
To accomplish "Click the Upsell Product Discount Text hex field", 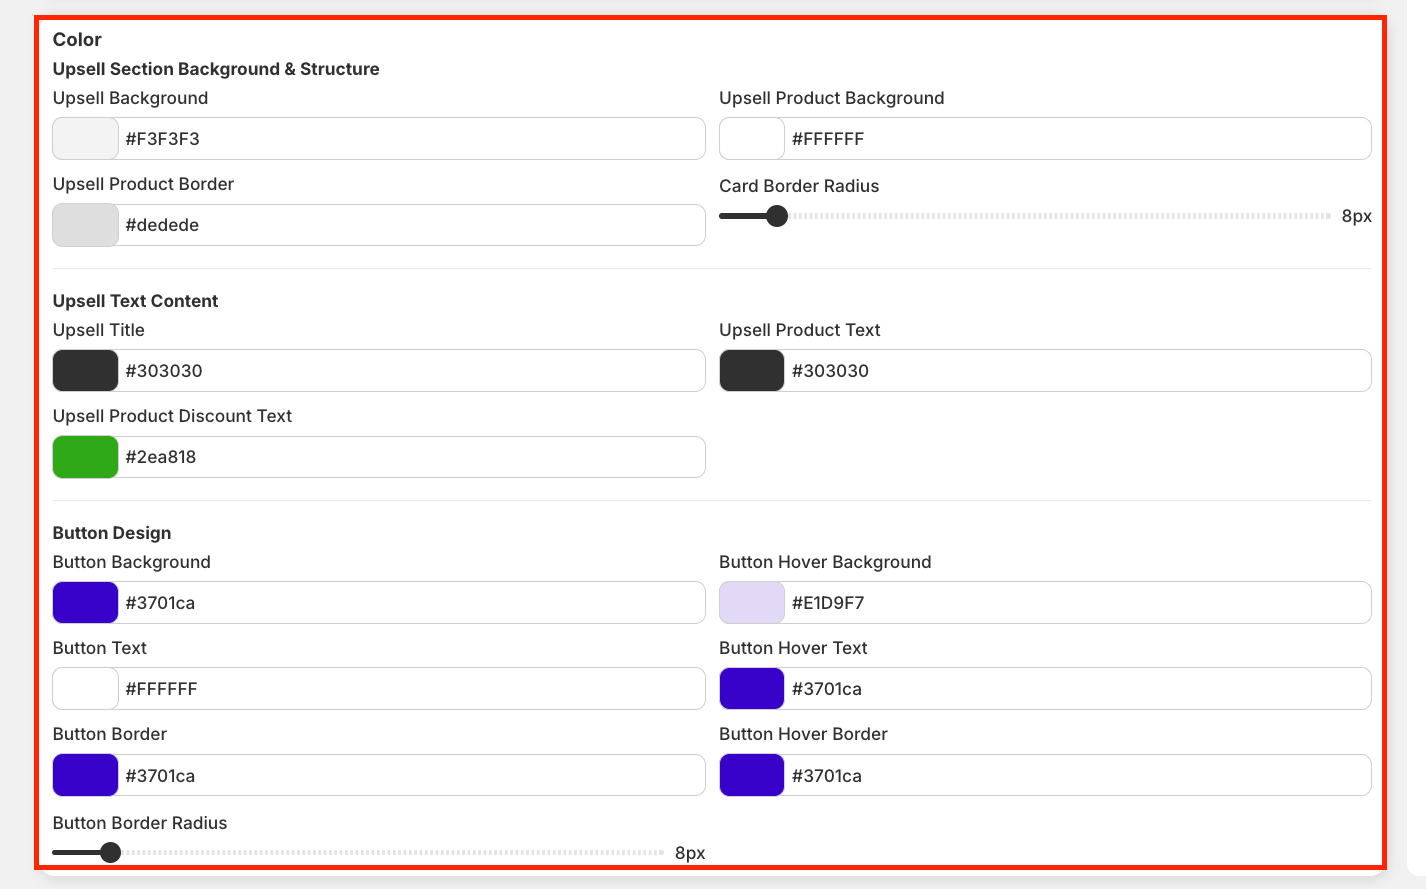I will click(410, 457).
